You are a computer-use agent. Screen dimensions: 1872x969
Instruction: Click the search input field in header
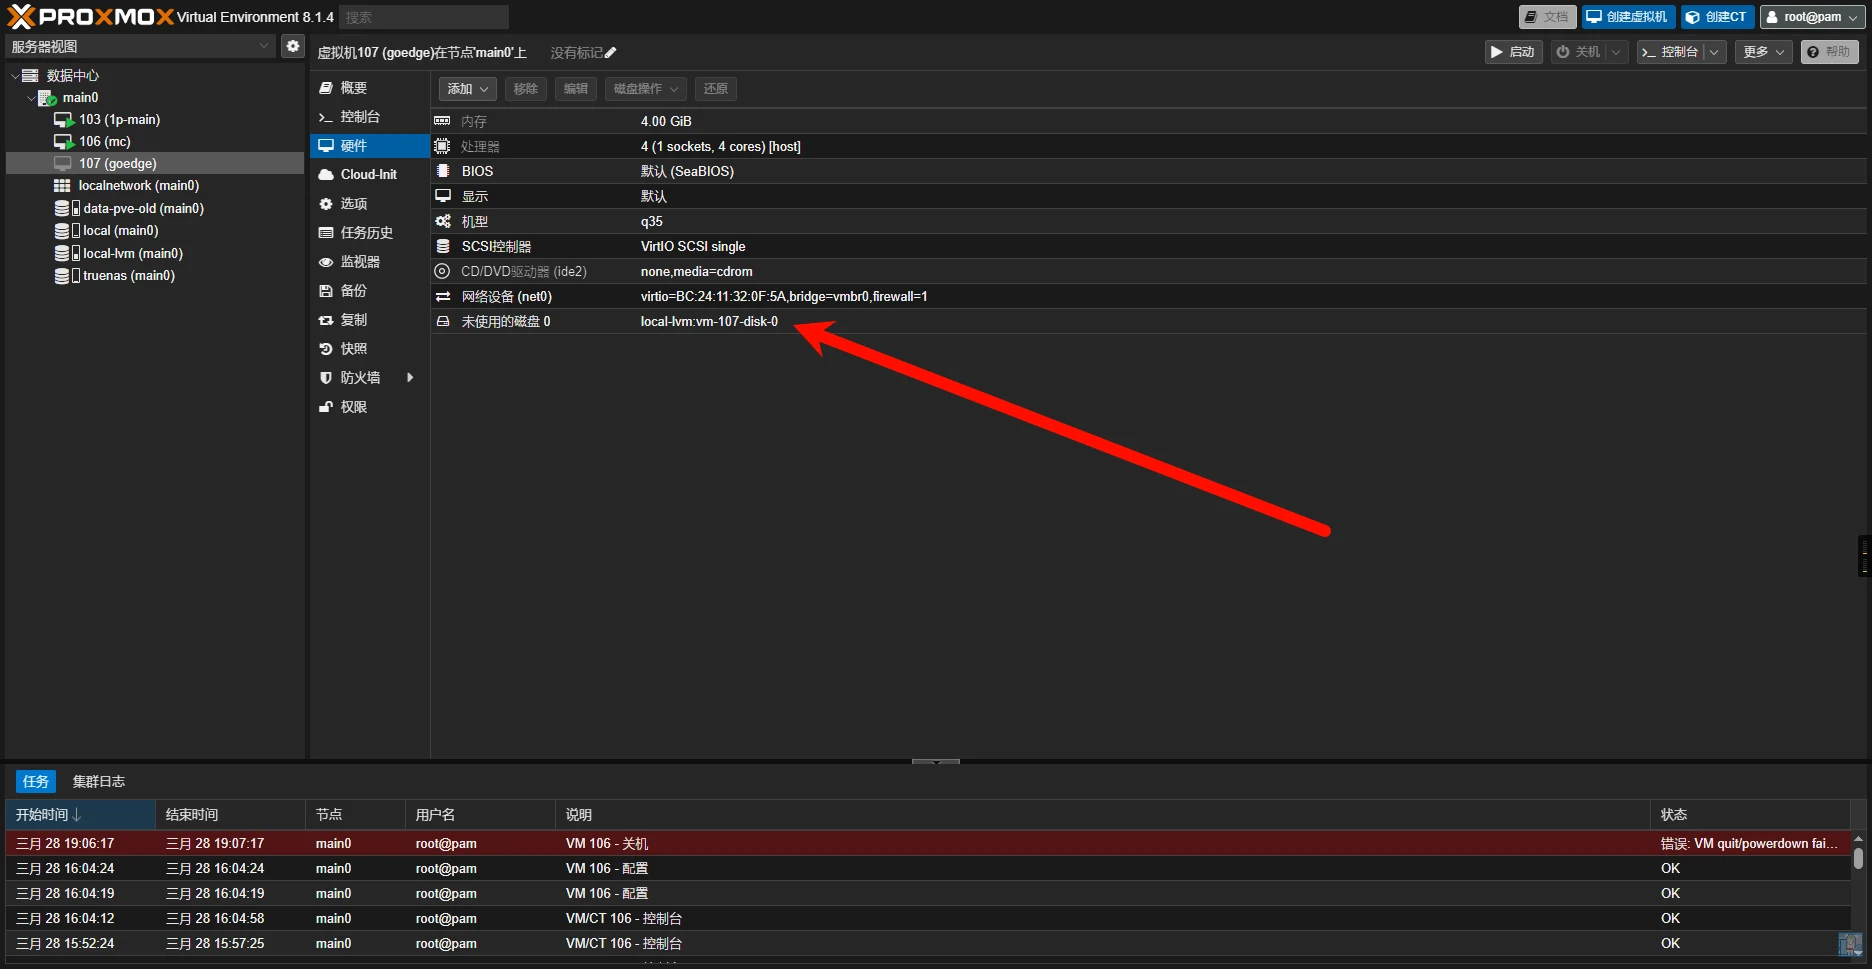(x=423, y=17)
